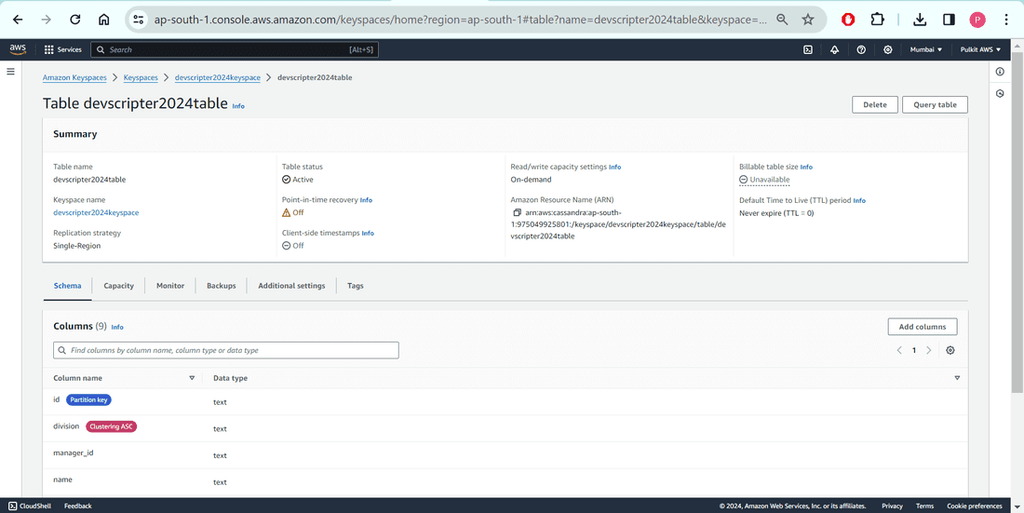This screenshot has width=1024, height=513.
Task: Go to AWS console home via logo
Action: [18, 50]
